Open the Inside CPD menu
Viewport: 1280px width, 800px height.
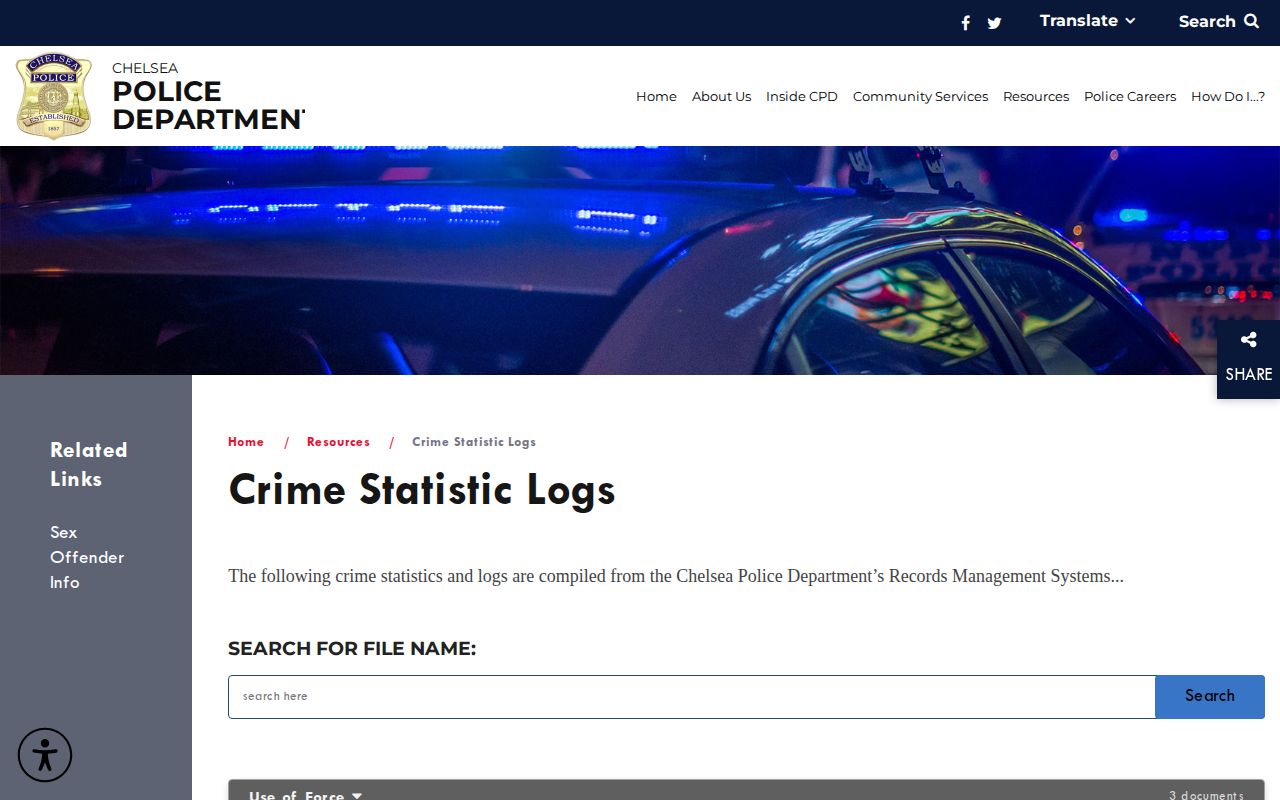(802, 96)
